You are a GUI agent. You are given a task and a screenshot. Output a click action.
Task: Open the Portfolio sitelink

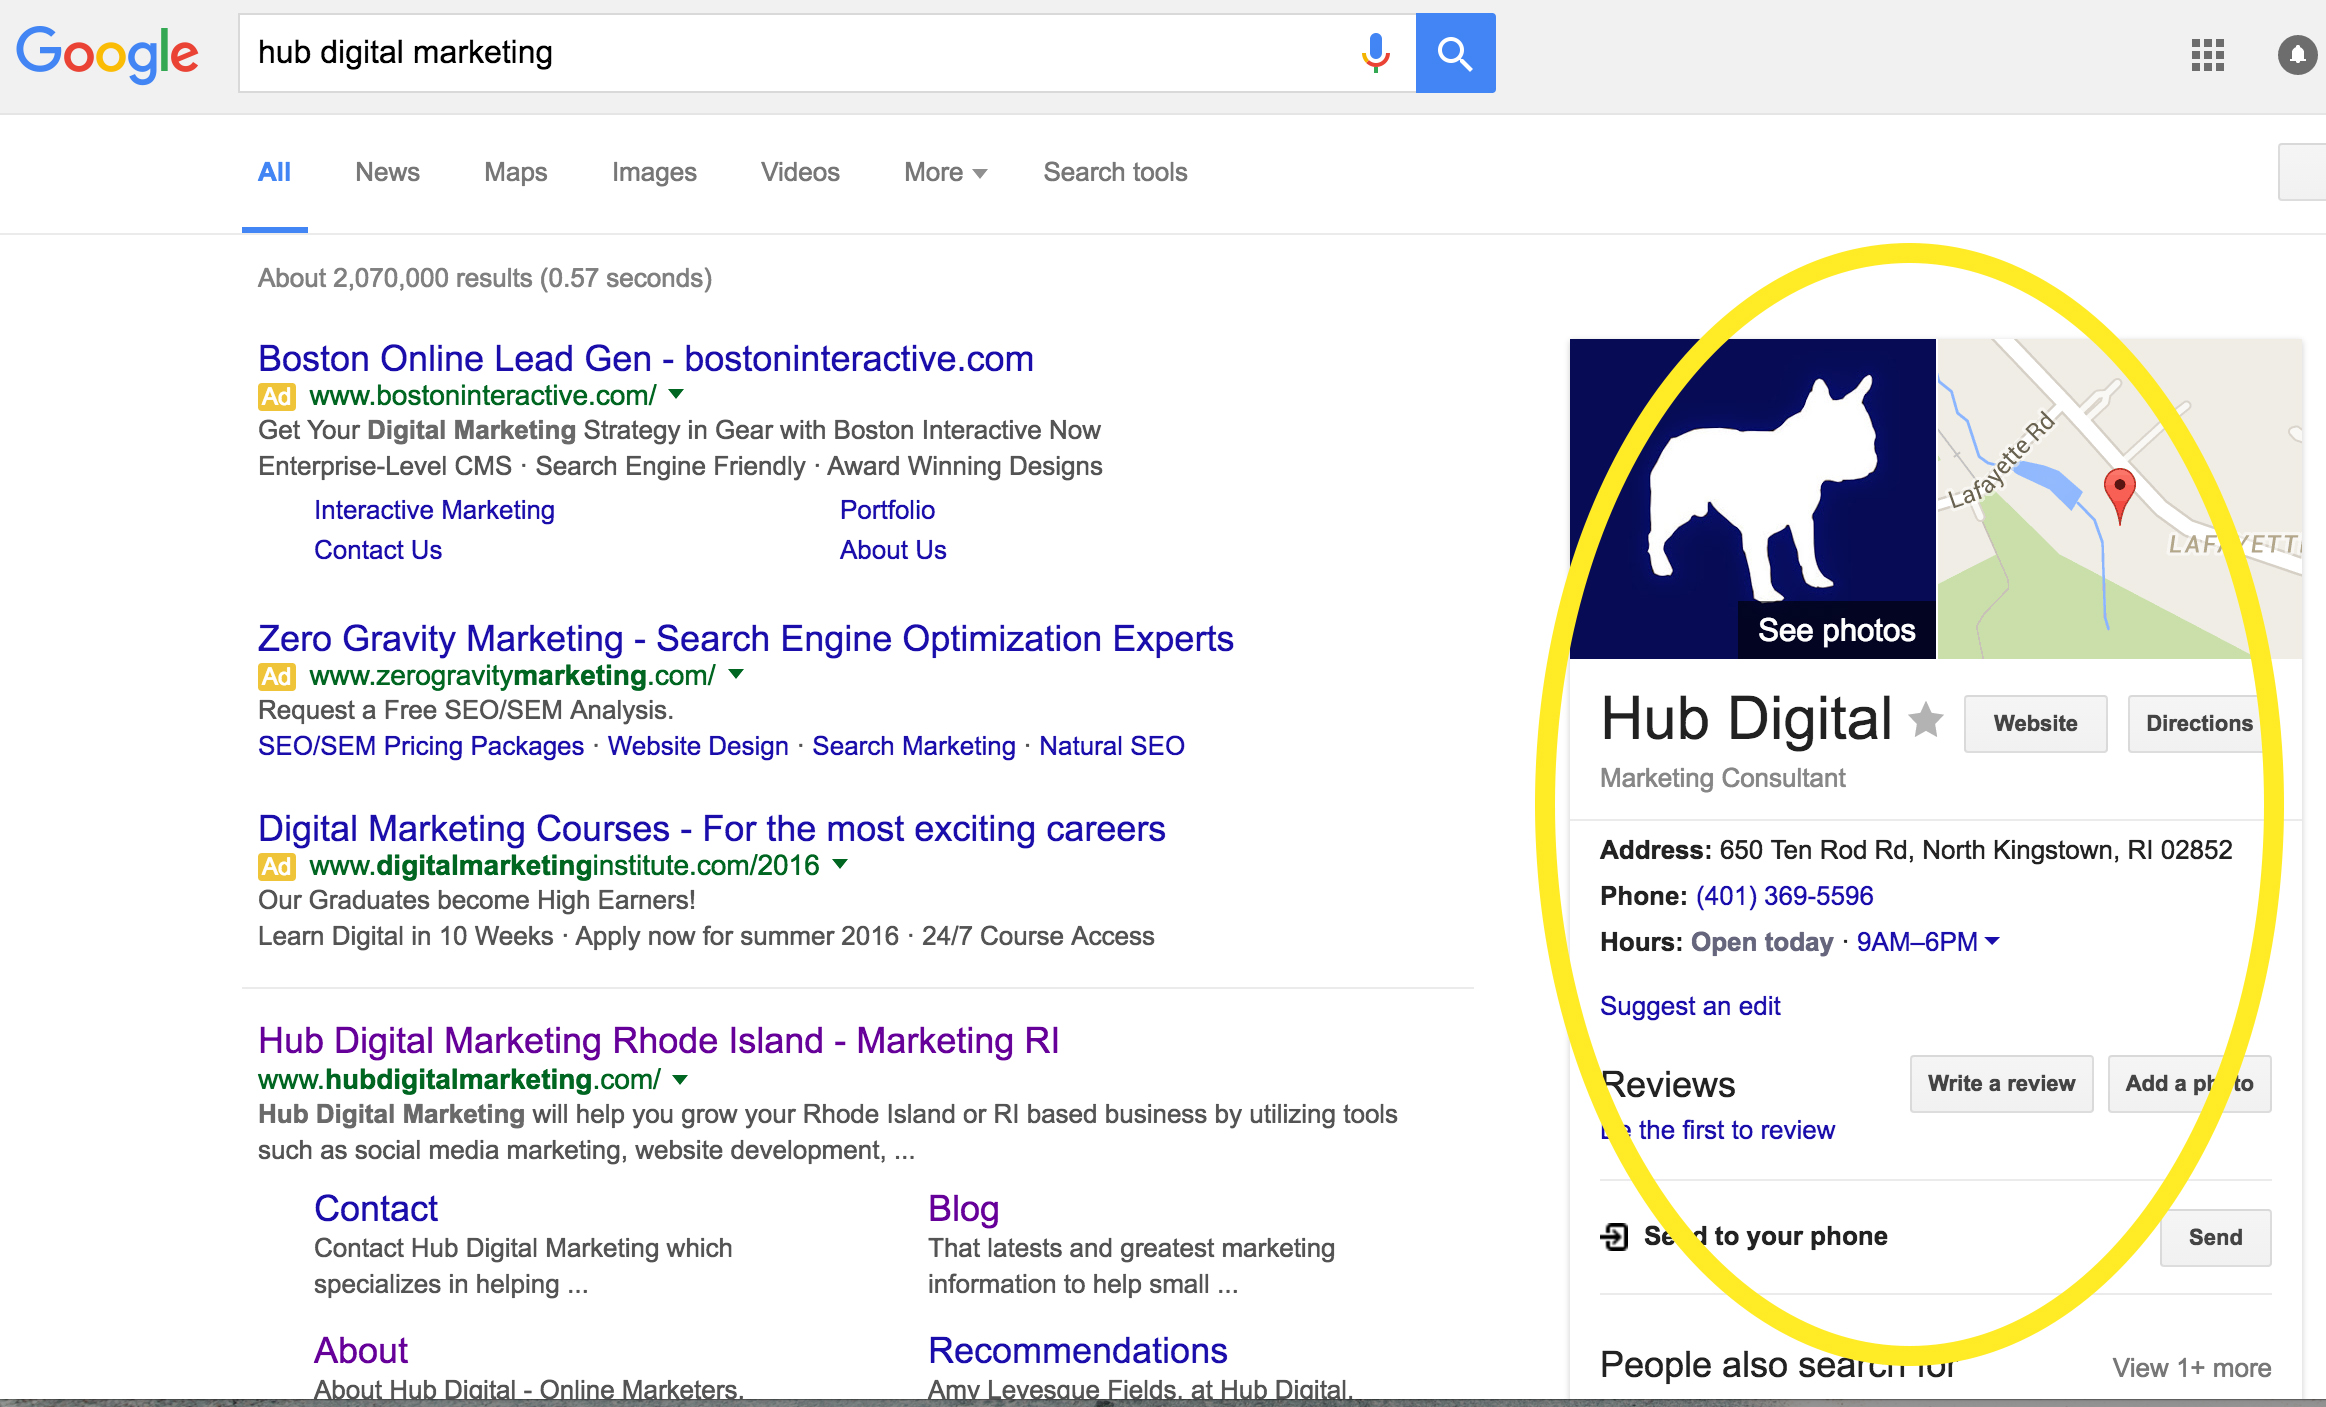click(x=887, y=510)
